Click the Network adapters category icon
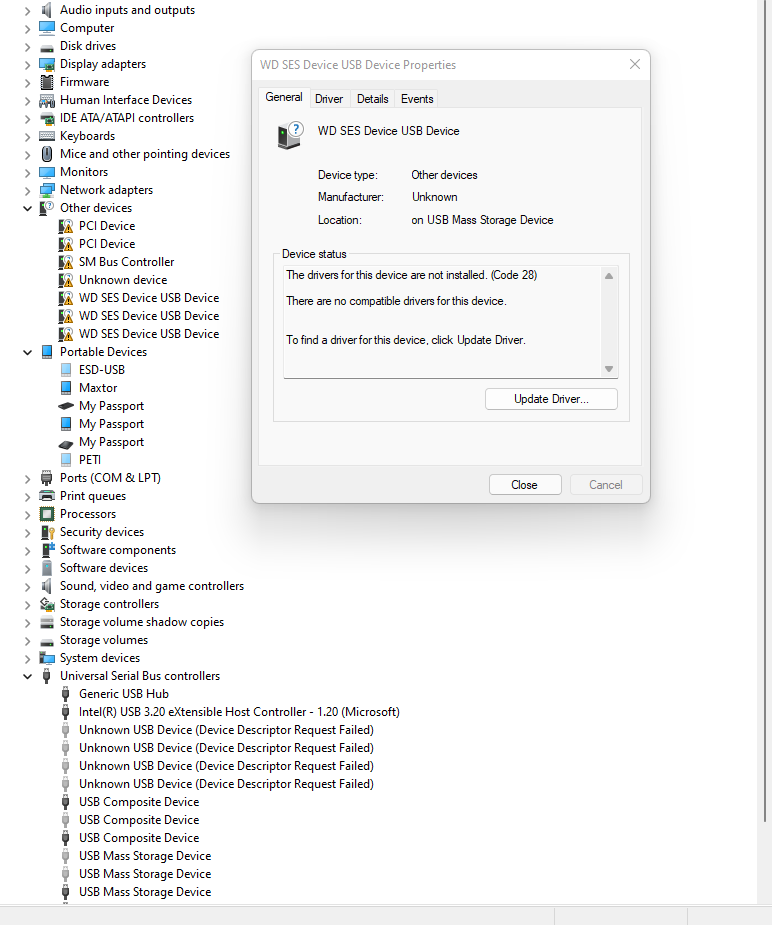This screenshot has width=772, height=925. coord(47,190)
